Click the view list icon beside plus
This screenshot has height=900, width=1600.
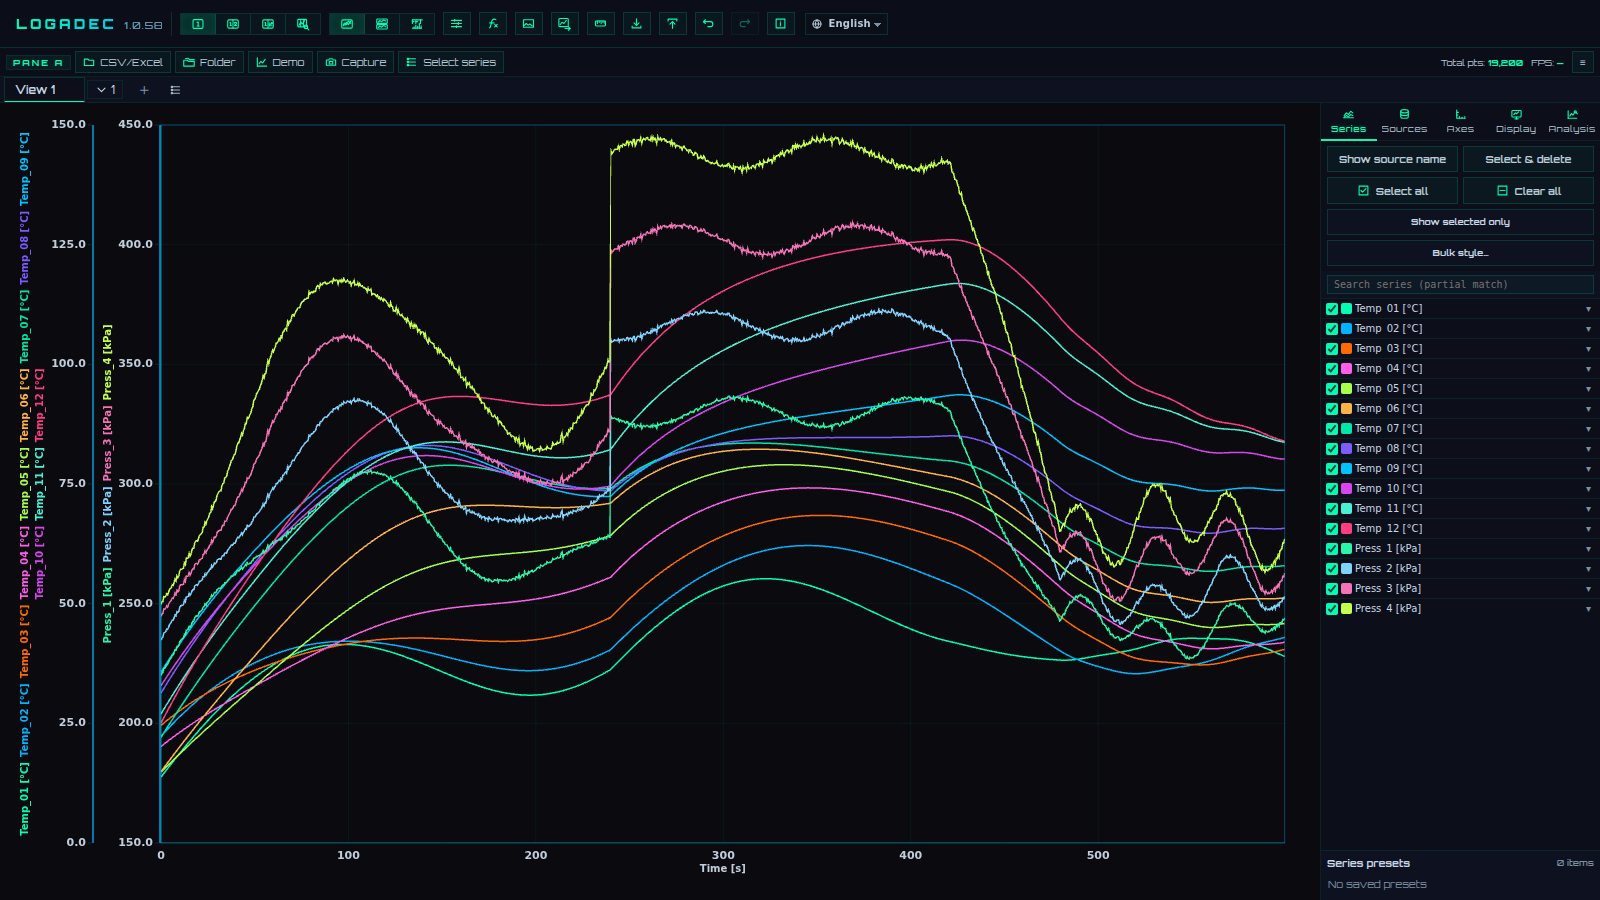[x=175, y=90]
